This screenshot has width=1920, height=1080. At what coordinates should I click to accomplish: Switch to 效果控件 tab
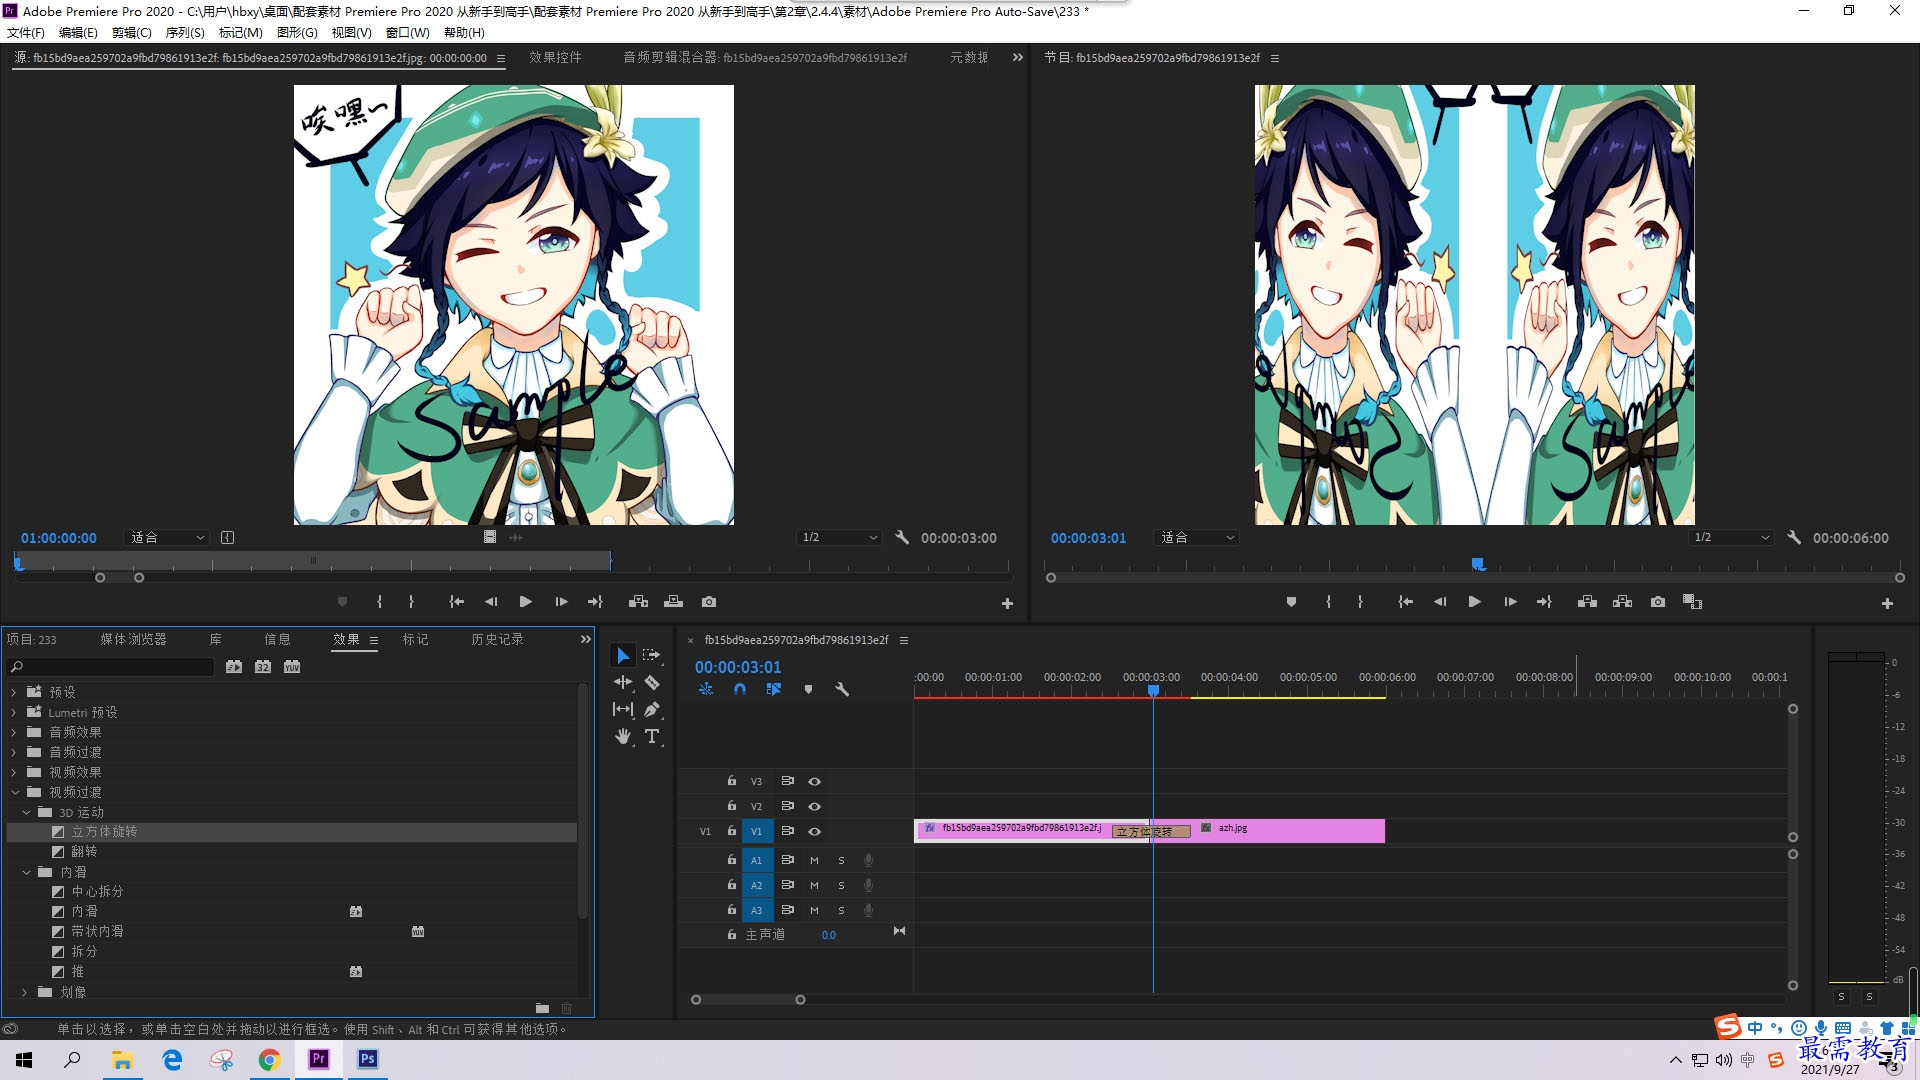(555, 57)
